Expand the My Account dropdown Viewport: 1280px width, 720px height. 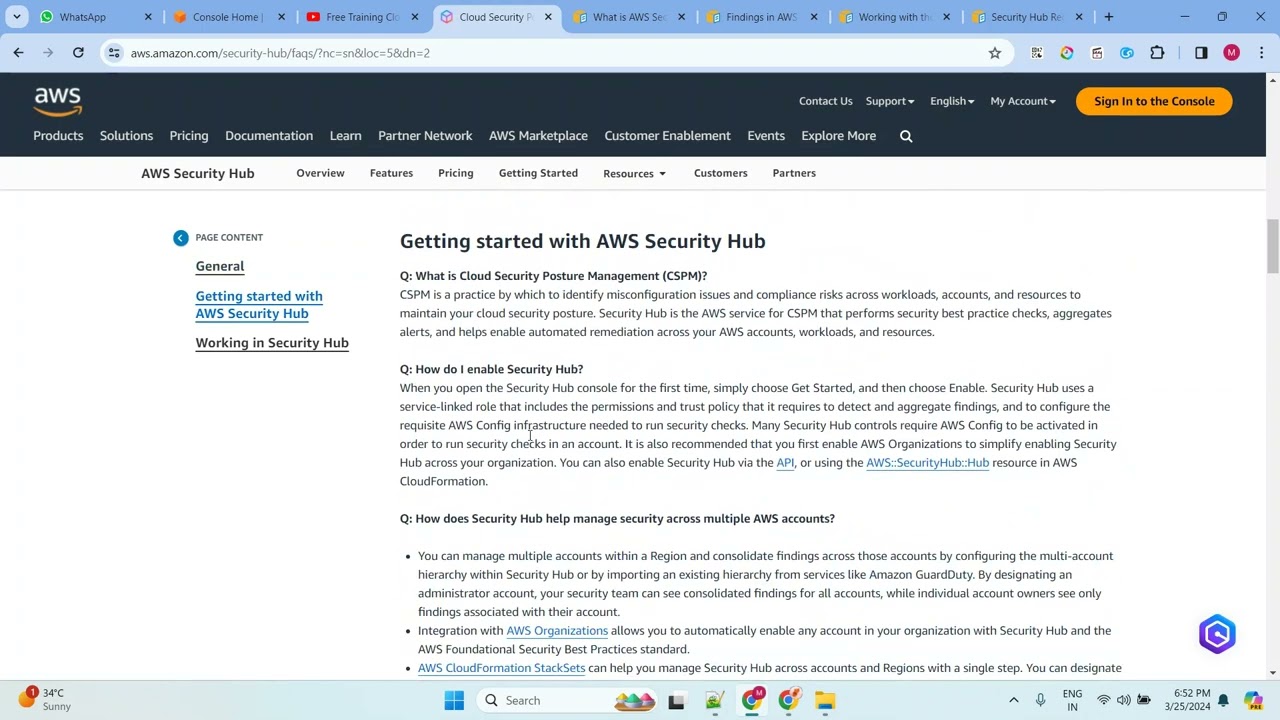point(1023,101)
